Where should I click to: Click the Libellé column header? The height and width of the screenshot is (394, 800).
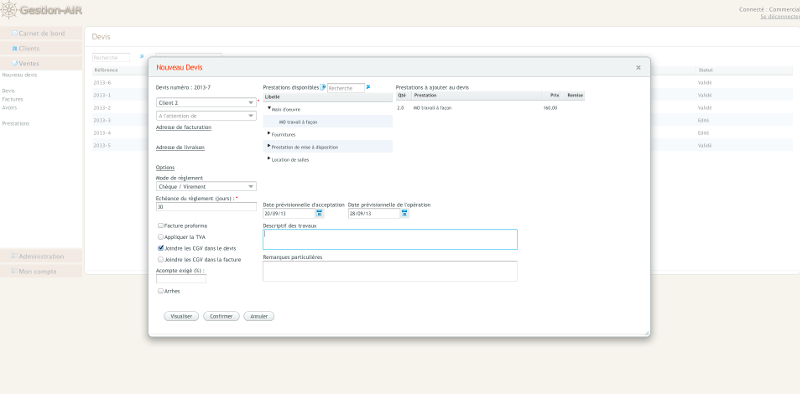[x=328, y=97]
